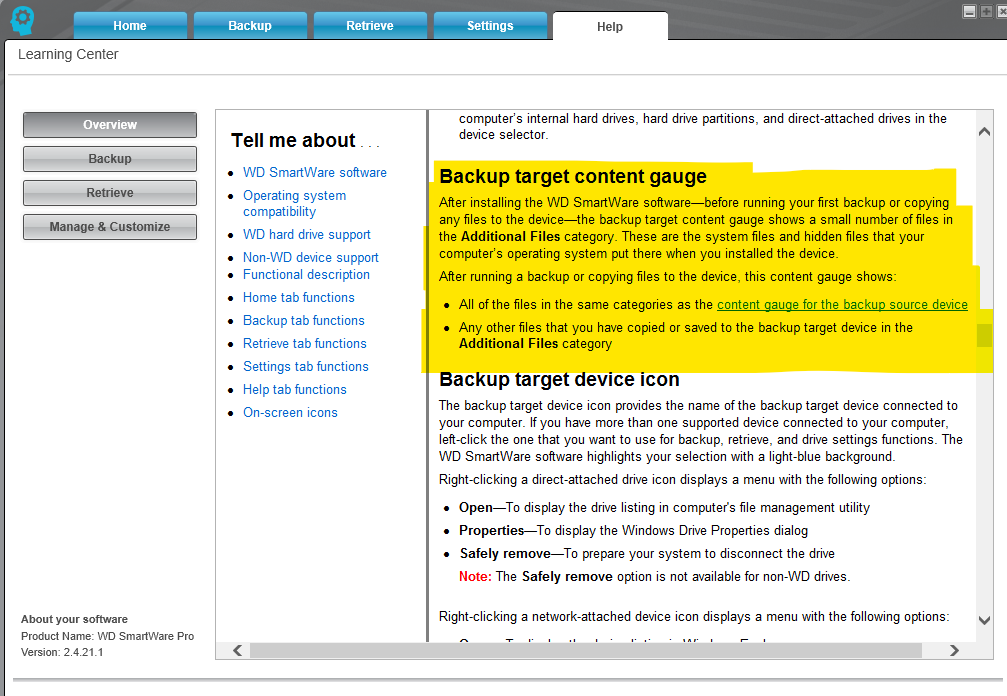The width and height of the screenshot is (1007, 696).
Task: Click the horizontal scrollbar left arrow
Action: pyautogui.click(x=238, y=650)
